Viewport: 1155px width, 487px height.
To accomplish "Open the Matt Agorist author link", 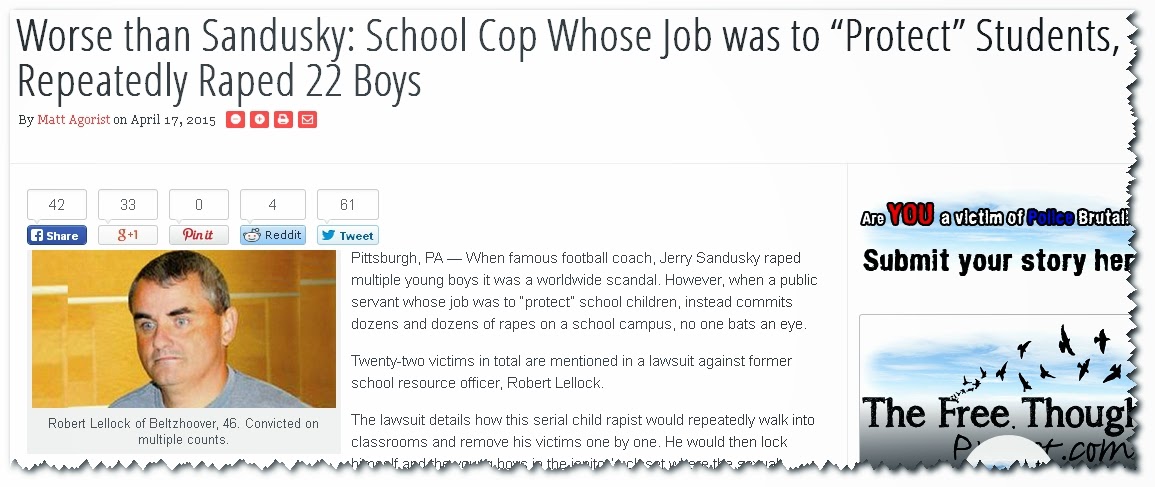I will tap(74, 119).
